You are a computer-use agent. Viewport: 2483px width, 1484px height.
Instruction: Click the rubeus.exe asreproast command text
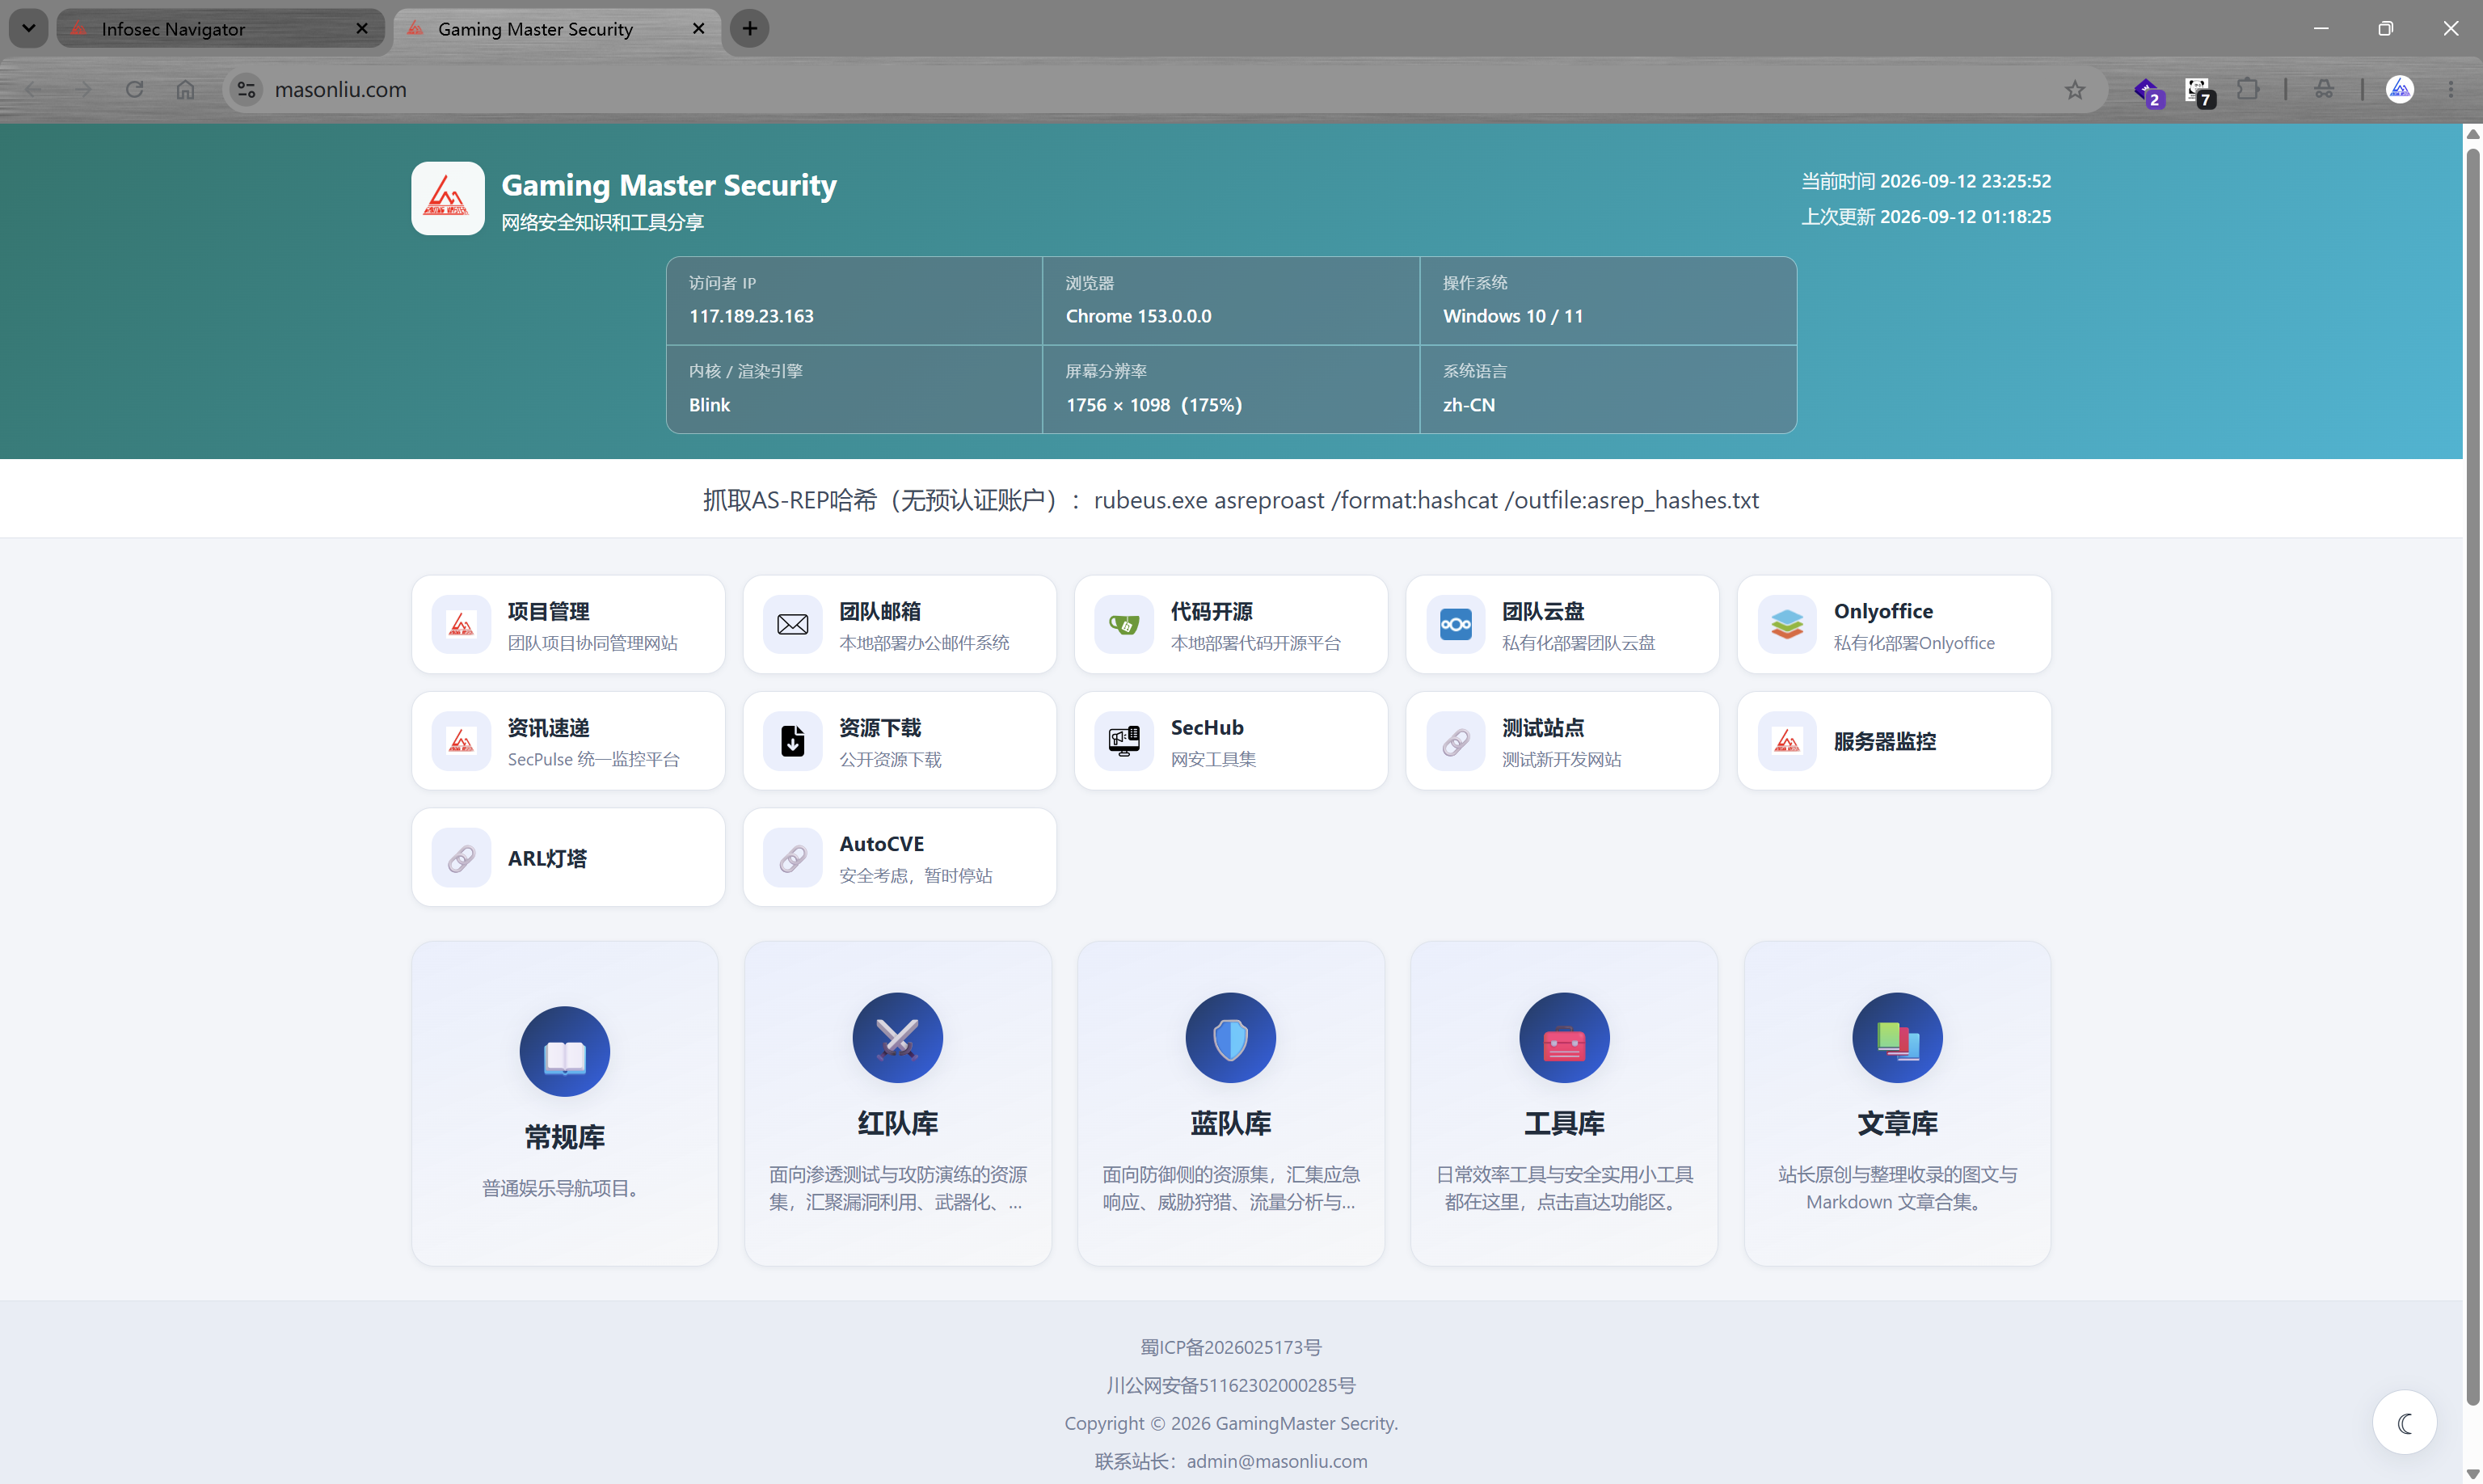point(1426,500)
